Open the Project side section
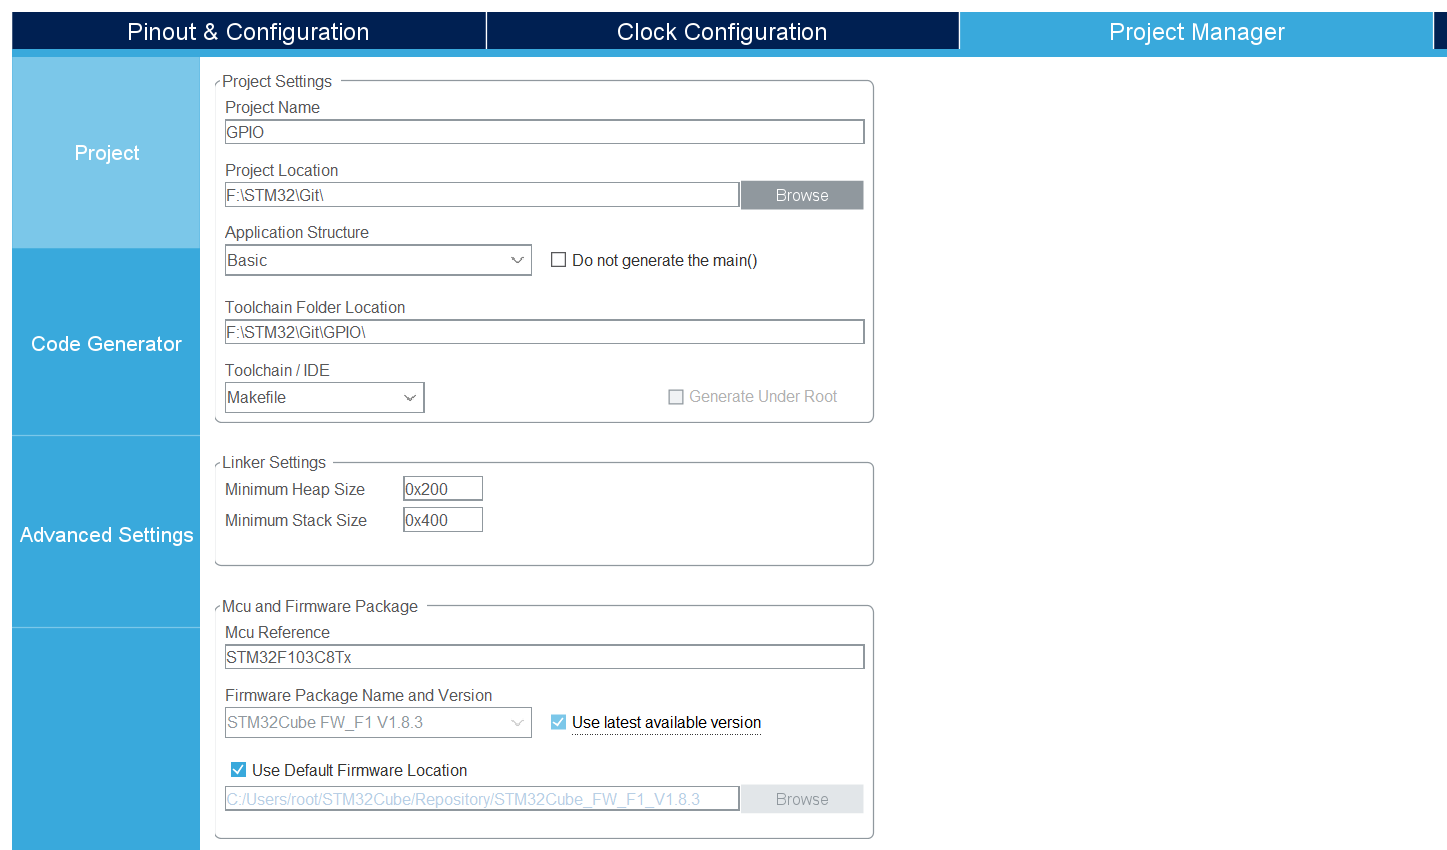Image resolution: width=1447 pixels, height=850 pixels. pyautogui.click(x=106, y=153)
